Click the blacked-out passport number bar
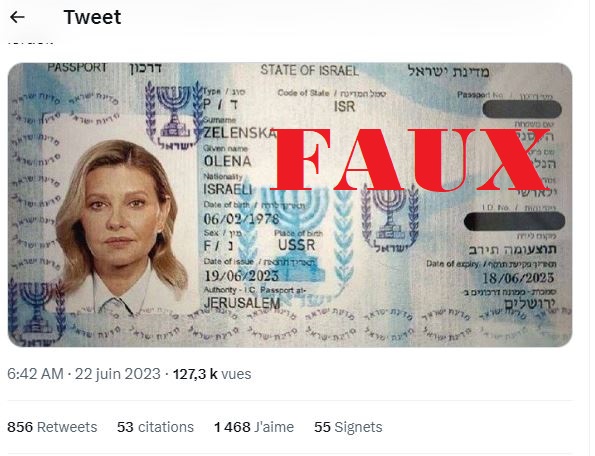 (522, 109)
